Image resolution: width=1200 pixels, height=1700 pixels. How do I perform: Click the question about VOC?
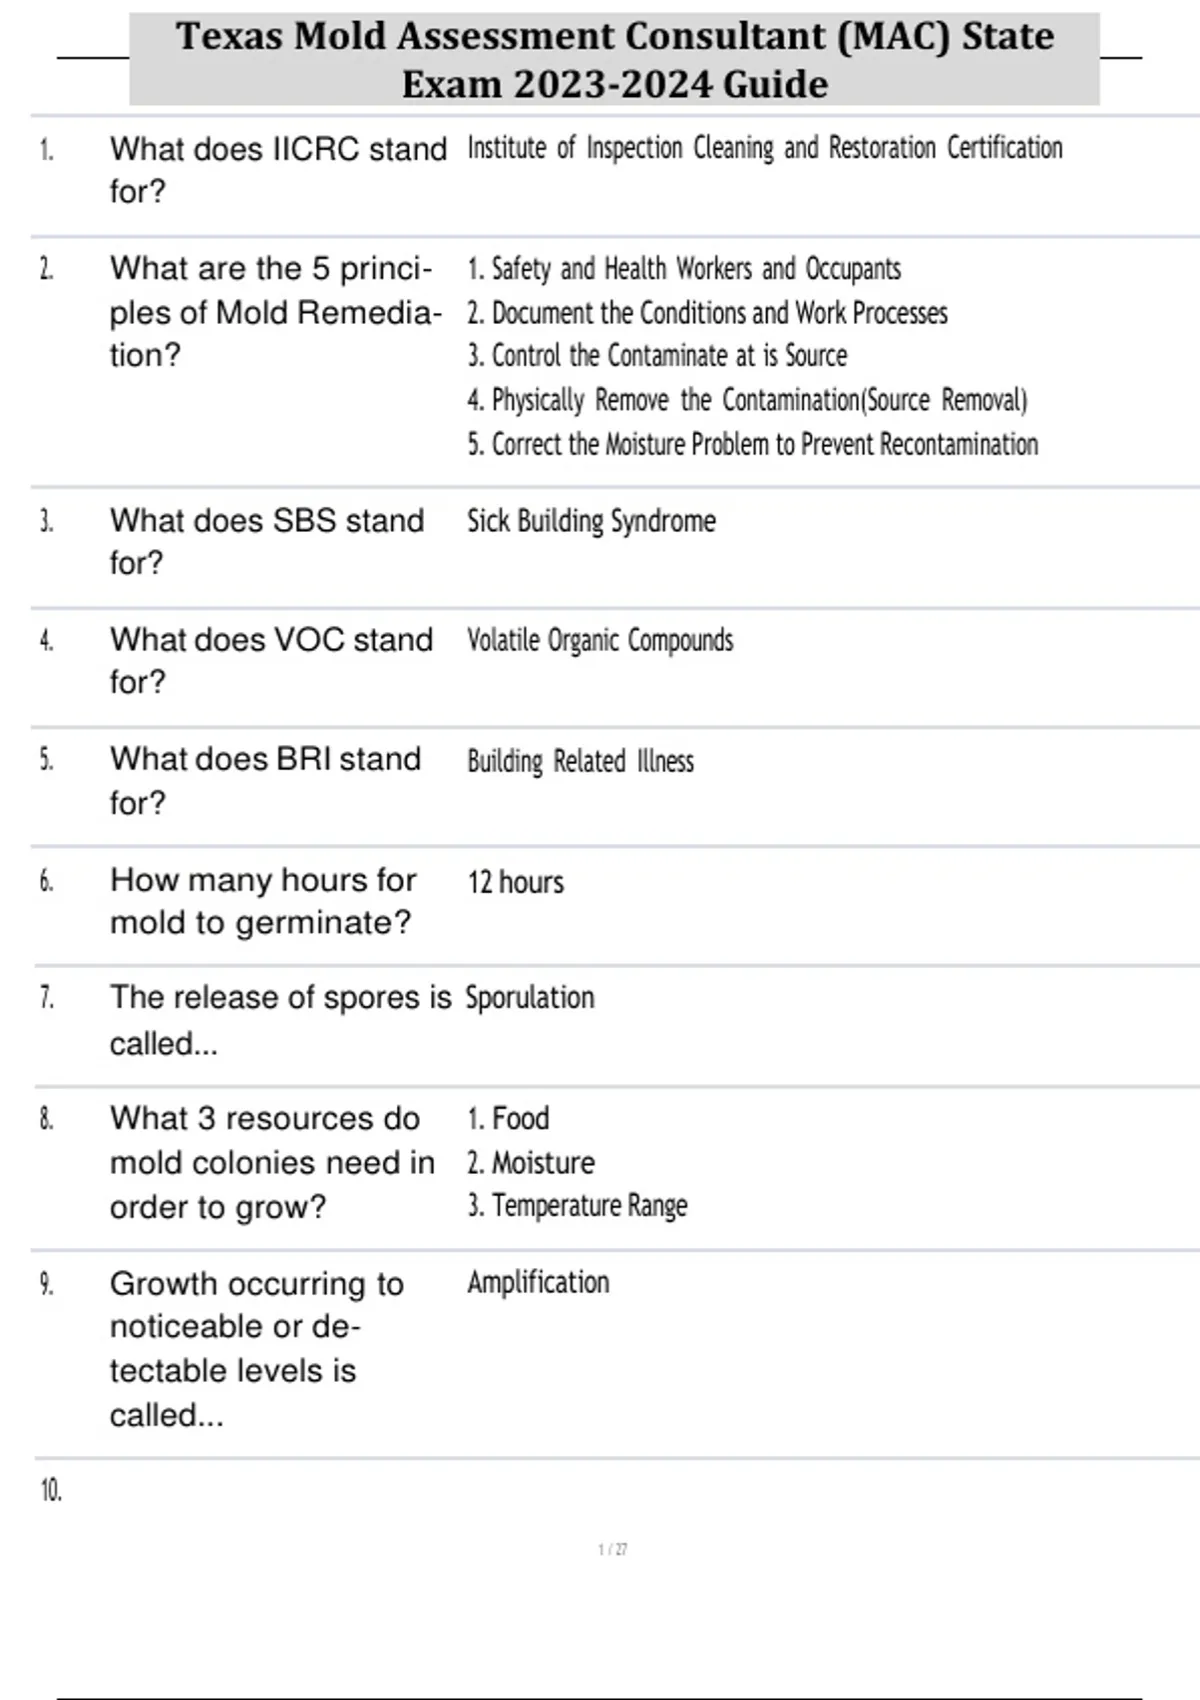pos(271,661)
